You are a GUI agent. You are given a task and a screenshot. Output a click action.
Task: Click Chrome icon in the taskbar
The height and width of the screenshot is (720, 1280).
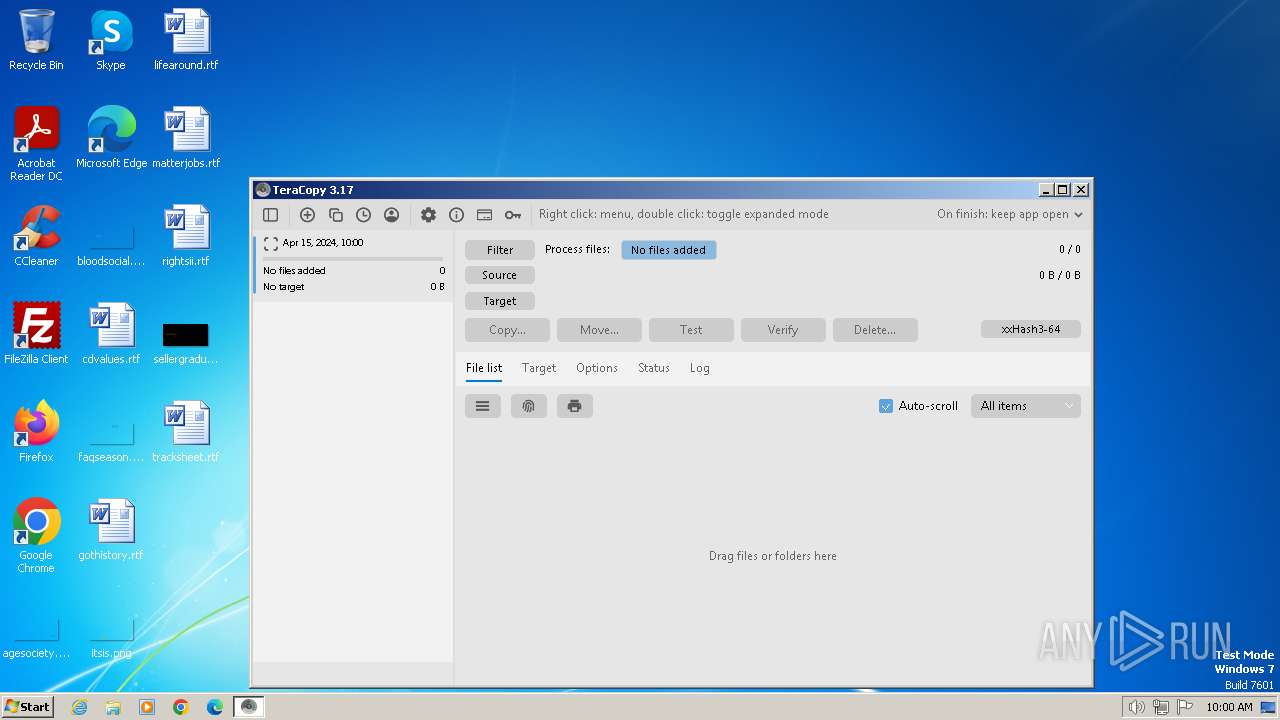(181, 707)
